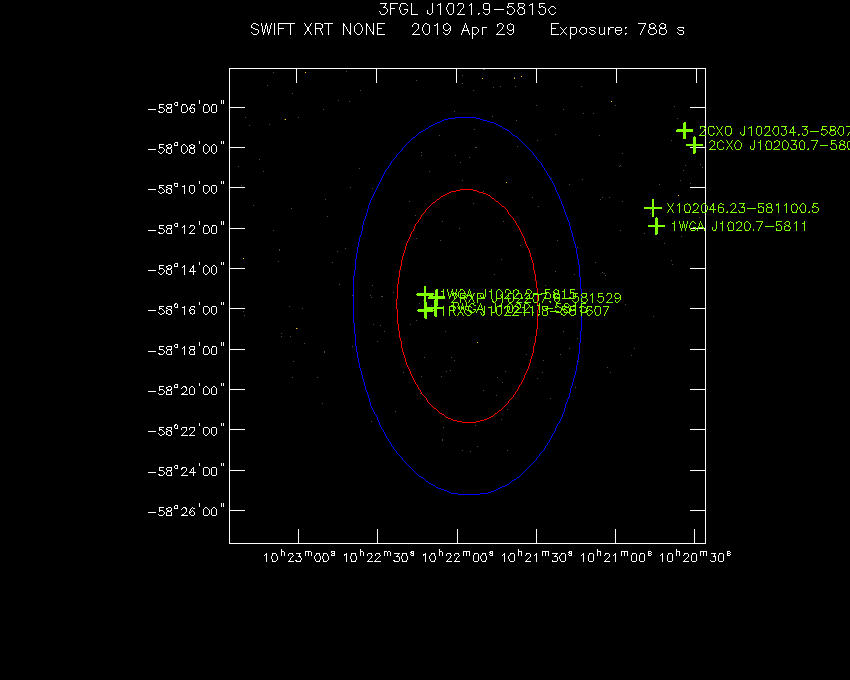The width and height of the screenshot is (850, 680).
Task: Click the source label "2CXO J102030.7-580"
Action: click(x=779, y=145)
